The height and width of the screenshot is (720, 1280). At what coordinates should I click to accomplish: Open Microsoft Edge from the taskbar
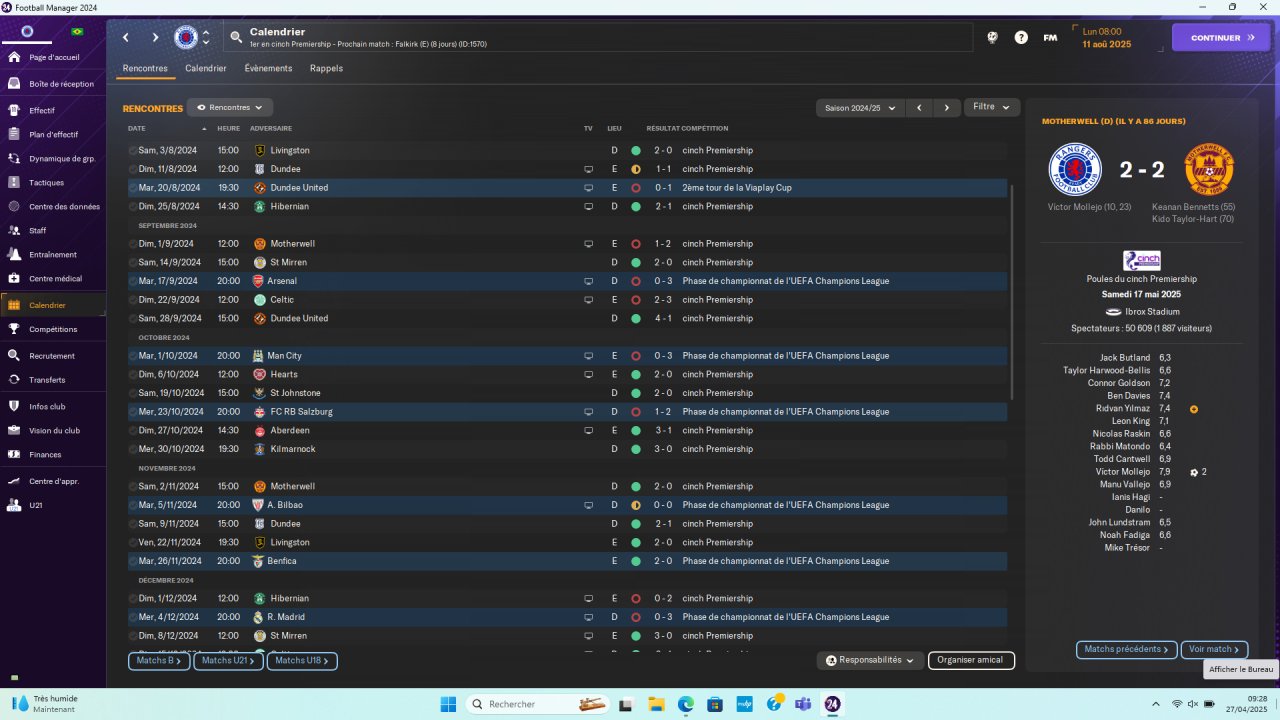(x=686, y=704)
